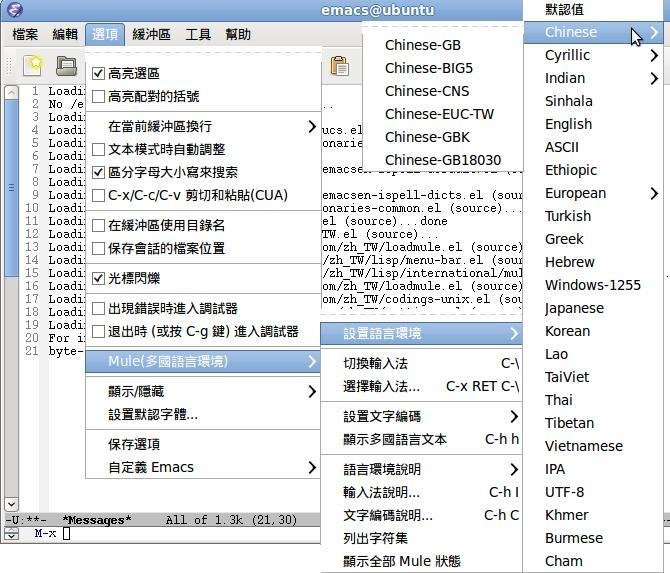The image size is (670, 573).
Task: Open the 編輯 menu
Action: [x=65, y=34]
